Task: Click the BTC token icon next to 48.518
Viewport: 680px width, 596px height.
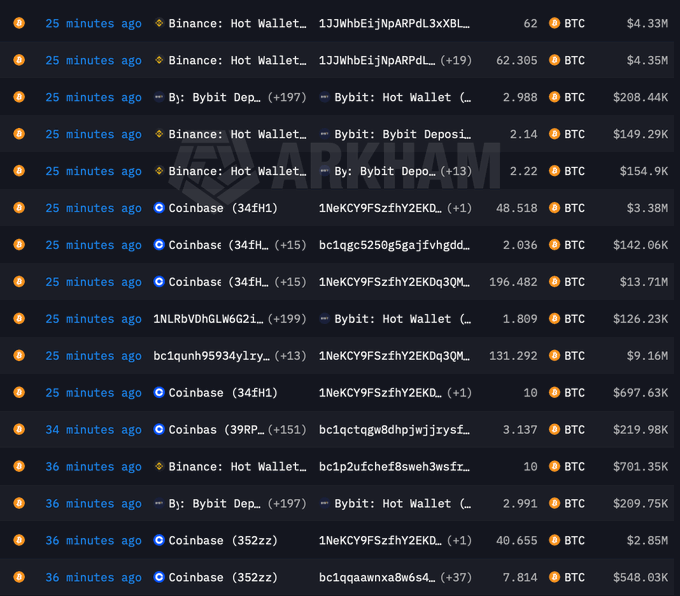Action: click(x=554, y=208)
